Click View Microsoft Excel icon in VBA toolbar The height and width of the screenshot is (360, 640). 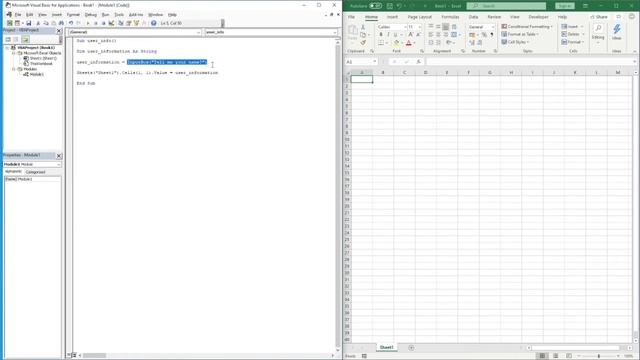(x=10, y=23)
